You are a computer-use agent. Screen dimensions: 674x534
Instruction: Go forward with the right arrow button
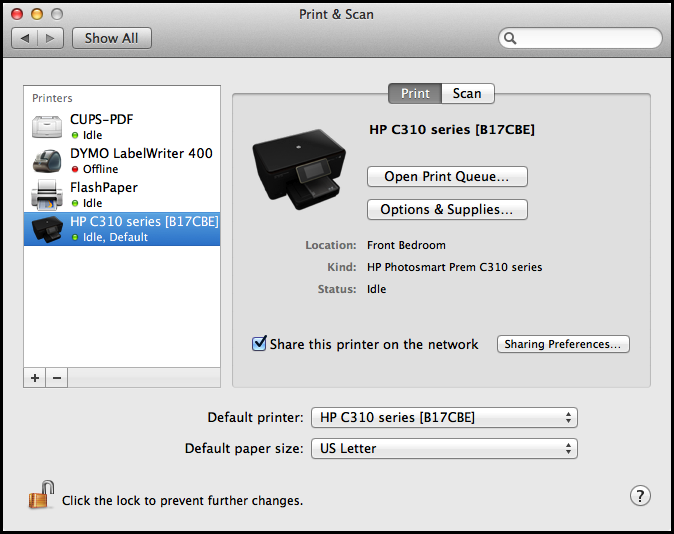point(51,38)
